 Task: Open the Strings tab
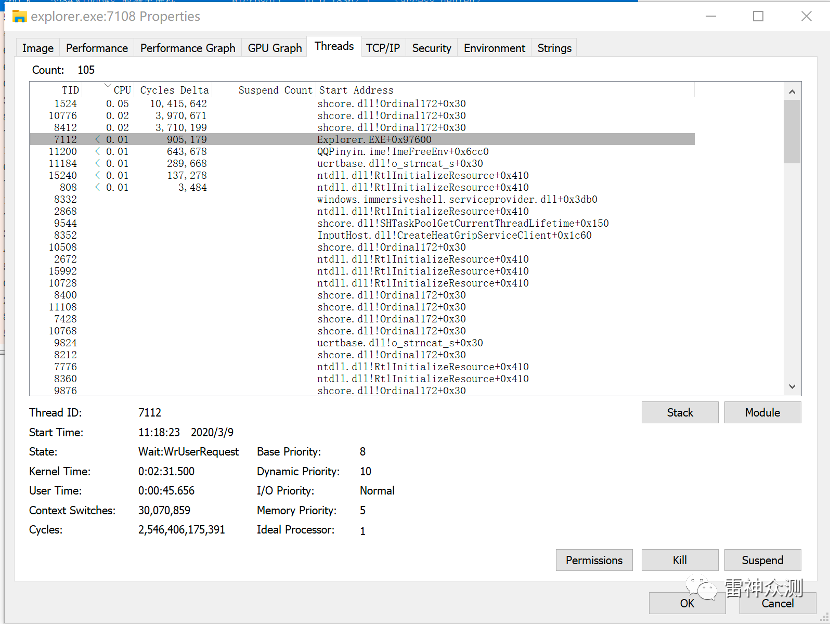click(x=554, y=48)
